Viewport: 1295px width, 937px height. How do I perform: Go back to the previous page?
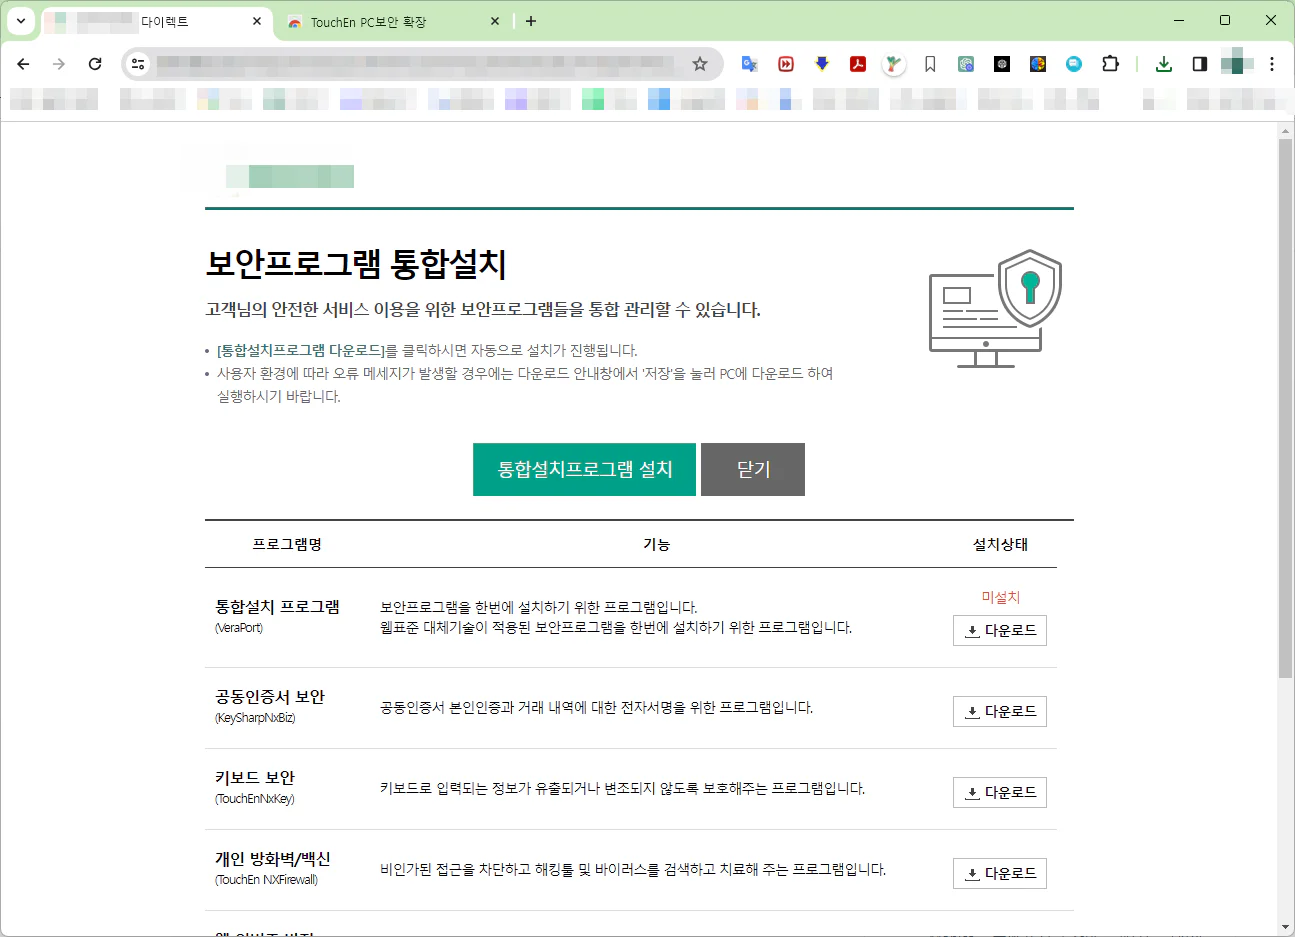click(23, 64)
